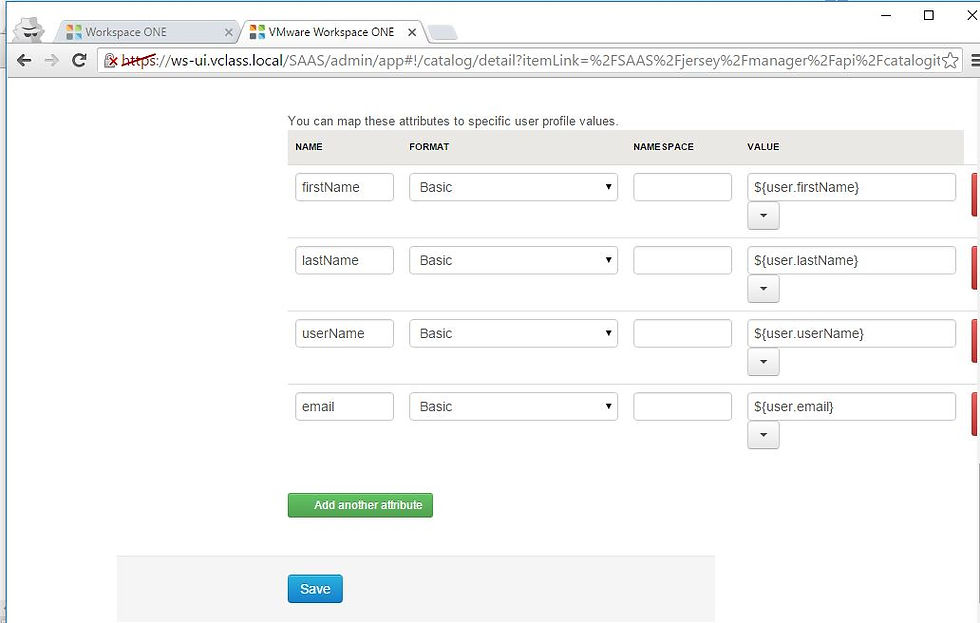Open a new browser tab
This screenshot has height=623, width=980.
[x=442, y=32]
